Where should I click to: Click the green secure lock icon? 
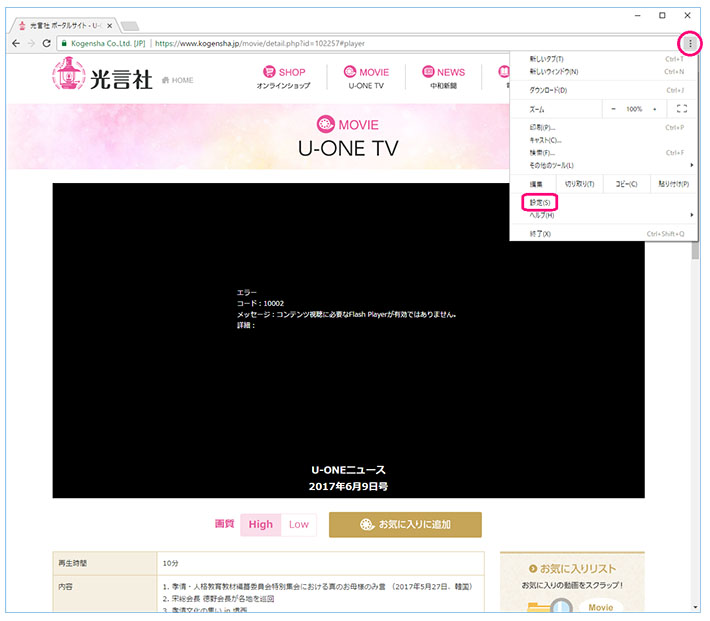click(x=64, y=43)
